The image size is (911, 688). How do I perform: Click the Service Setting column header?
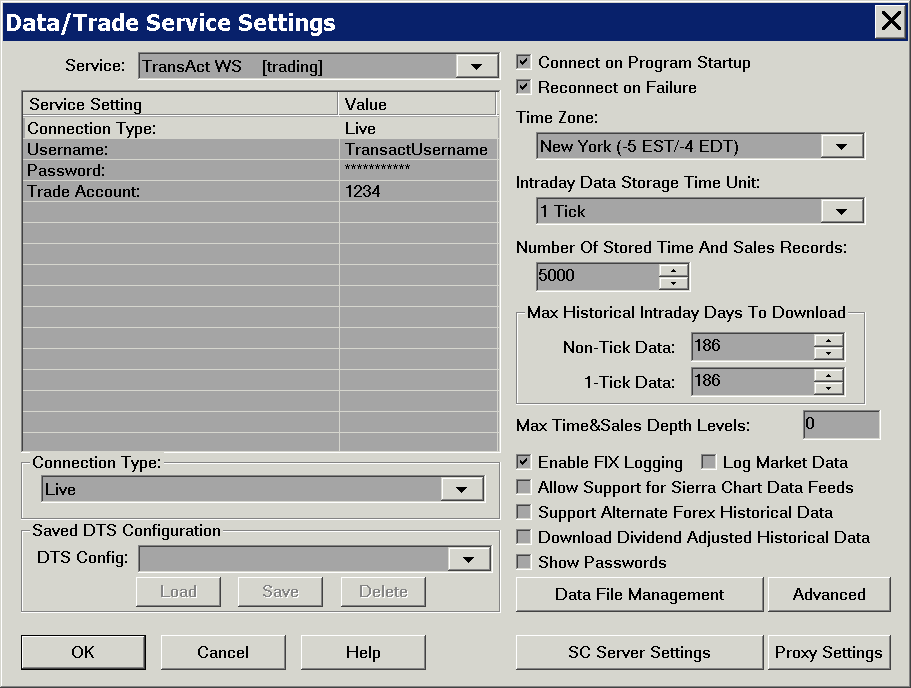click(x=180, y=105)
